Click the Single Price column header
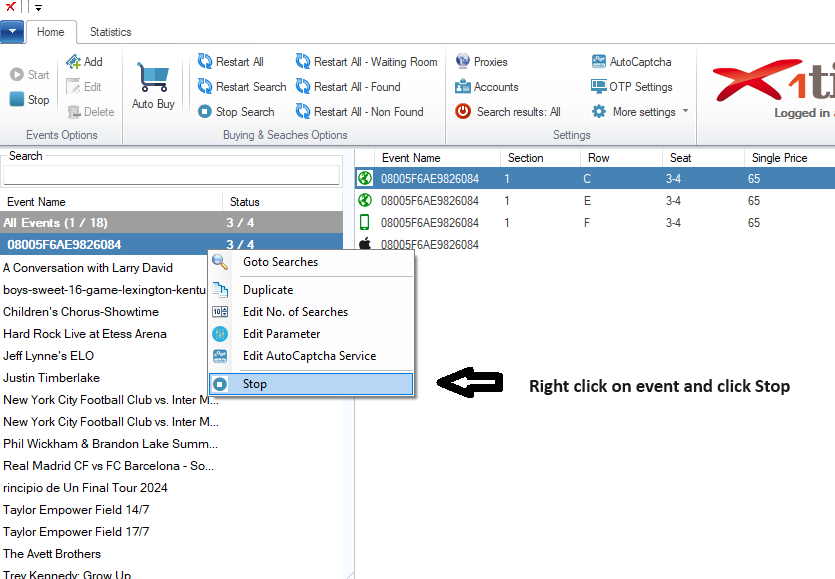Image resolution: width=835 pixels, height=579 pixels. pyautogui.click(x=778, y=158)
